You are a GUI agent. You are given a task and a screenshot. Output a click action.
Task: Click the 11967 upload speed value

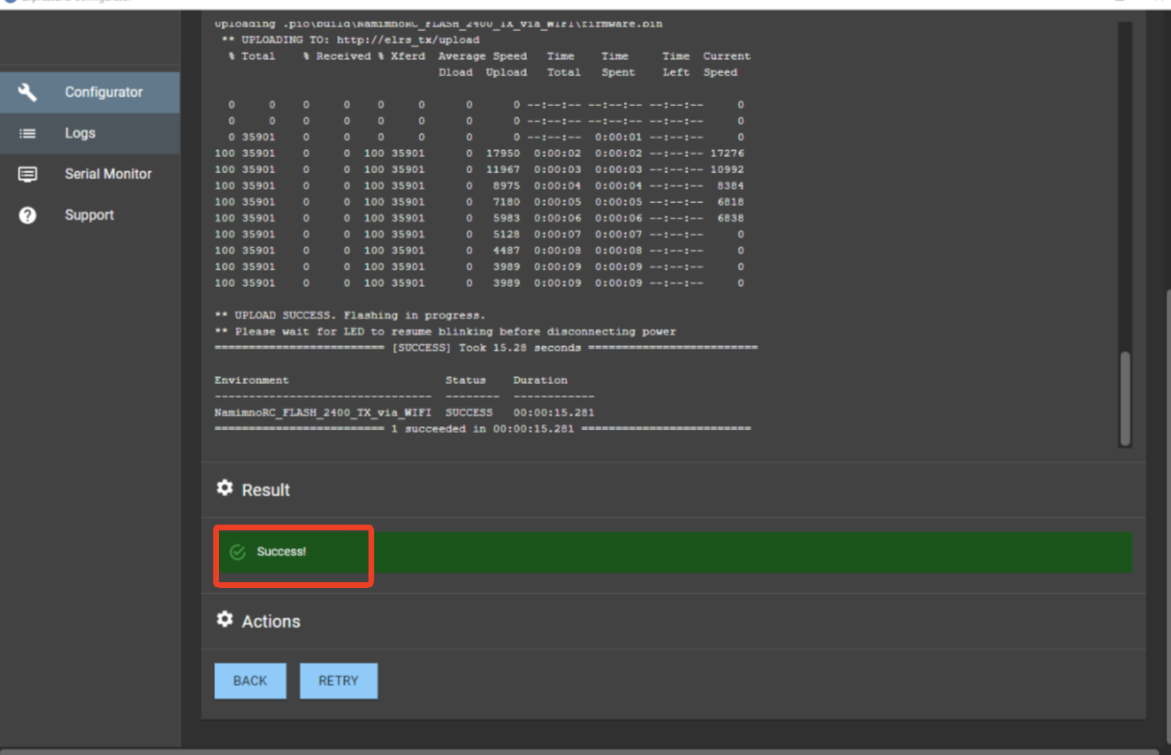point(503,170)
